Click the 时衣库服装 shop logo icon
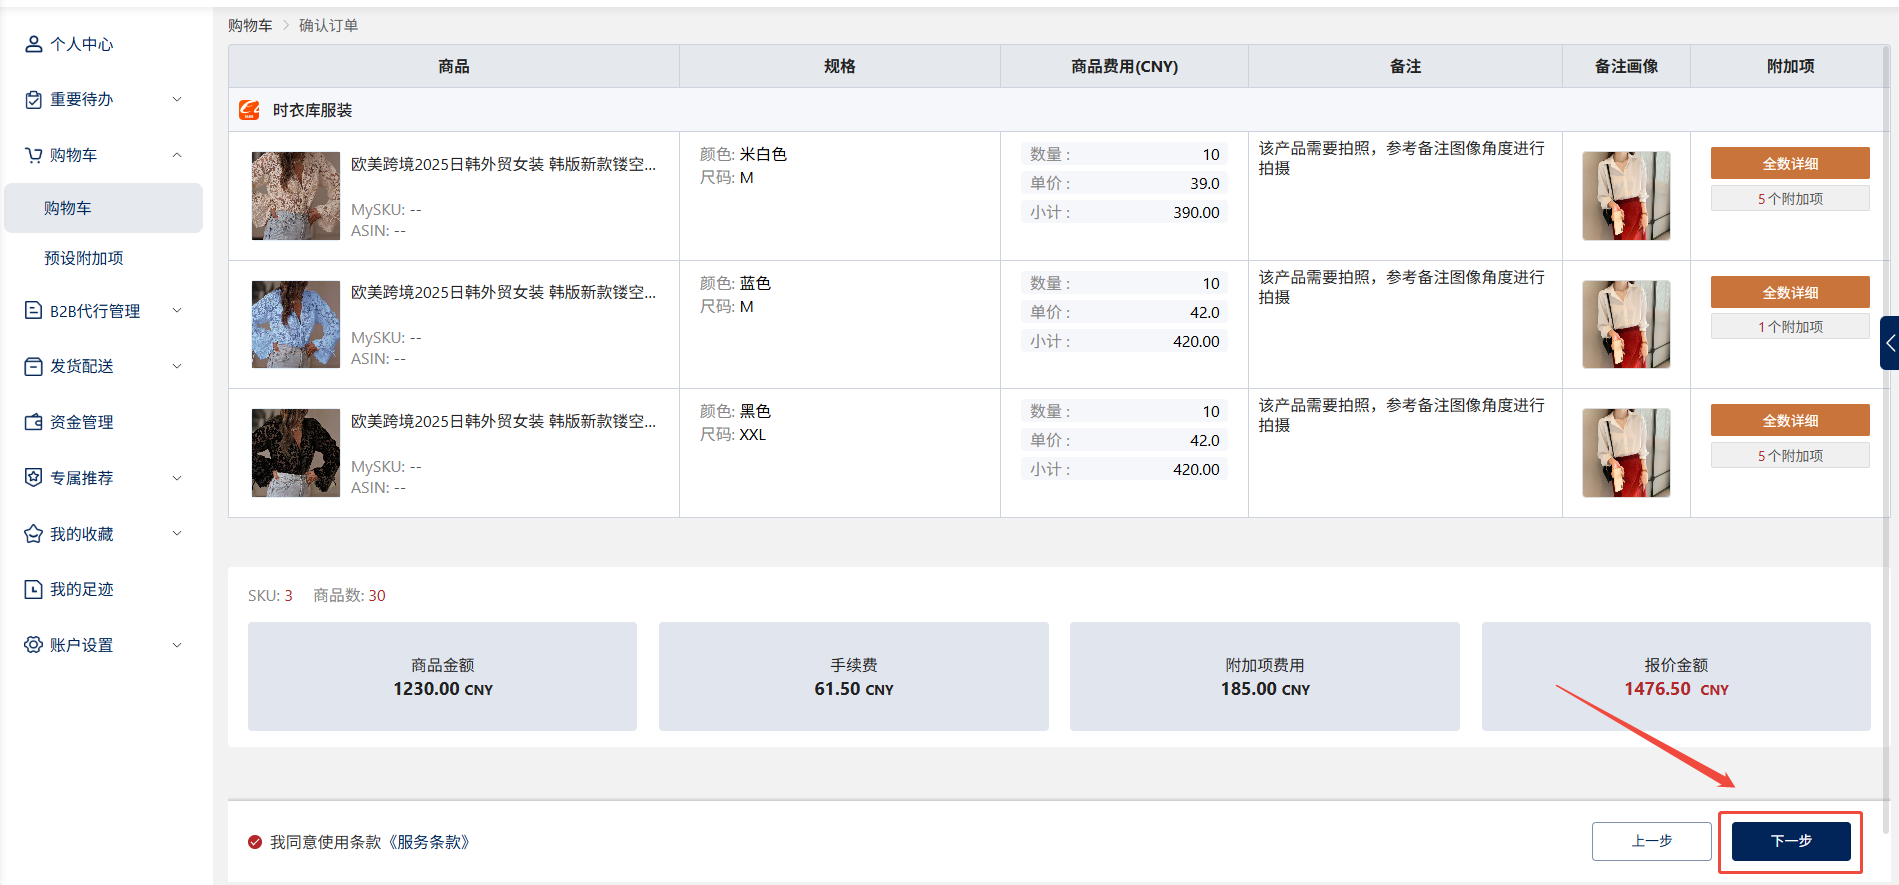Viewport: 1899px width, 885px height. pos(249,110)
